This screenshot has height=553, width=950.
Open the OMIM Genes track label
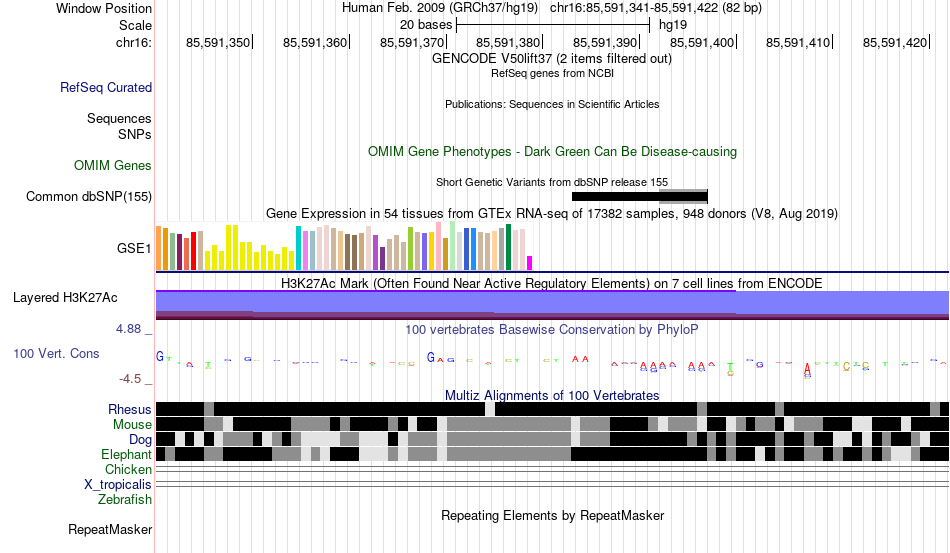(x=112, y=165)
